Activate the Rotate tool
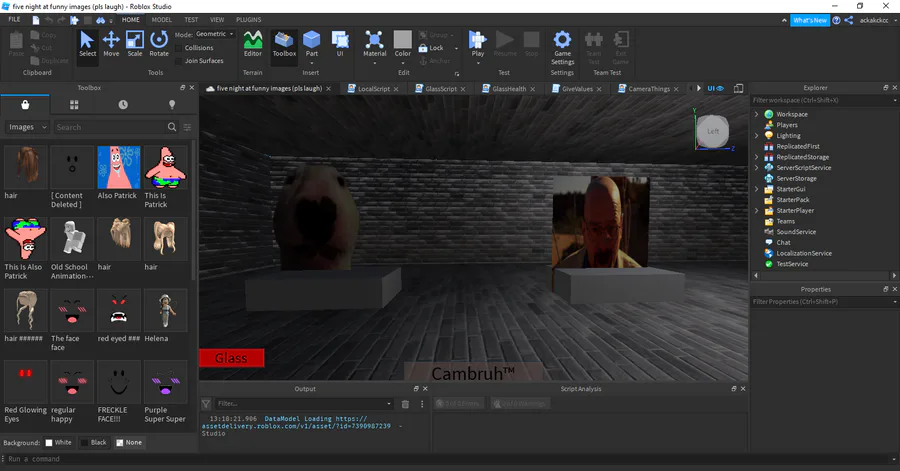 point(159,44)
